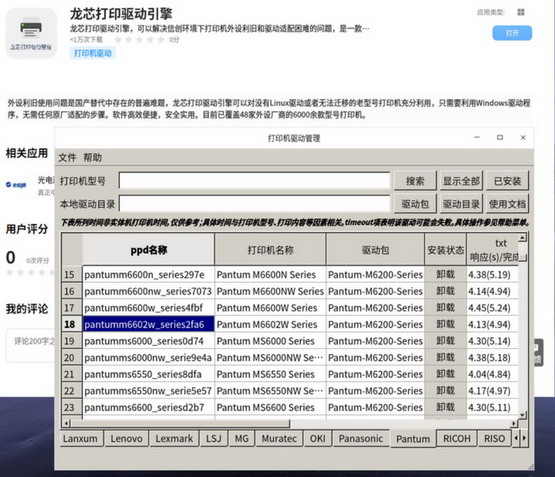The width and height of the screenshot is (555, 477).
Task: Click the 安装状态 column header
Action: [446, 250]
